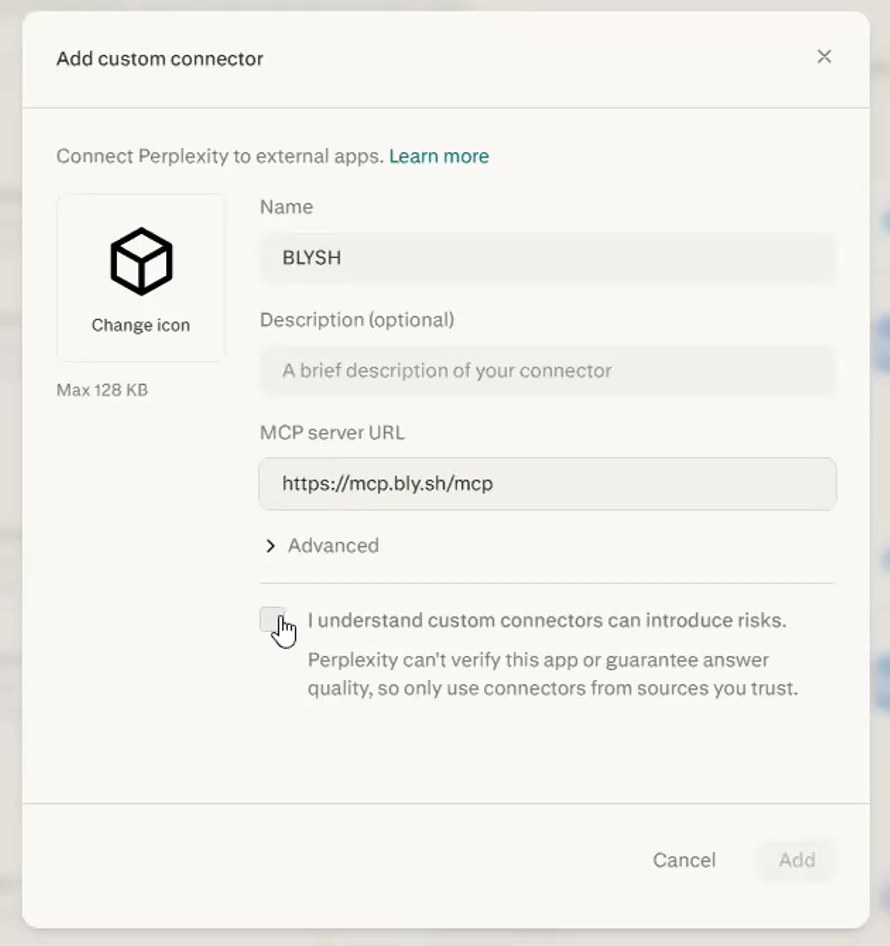Expand Advanced using the chevron arrow
Image resolution: width=890 pixels, height=946 pixels.
pos(270,546)
